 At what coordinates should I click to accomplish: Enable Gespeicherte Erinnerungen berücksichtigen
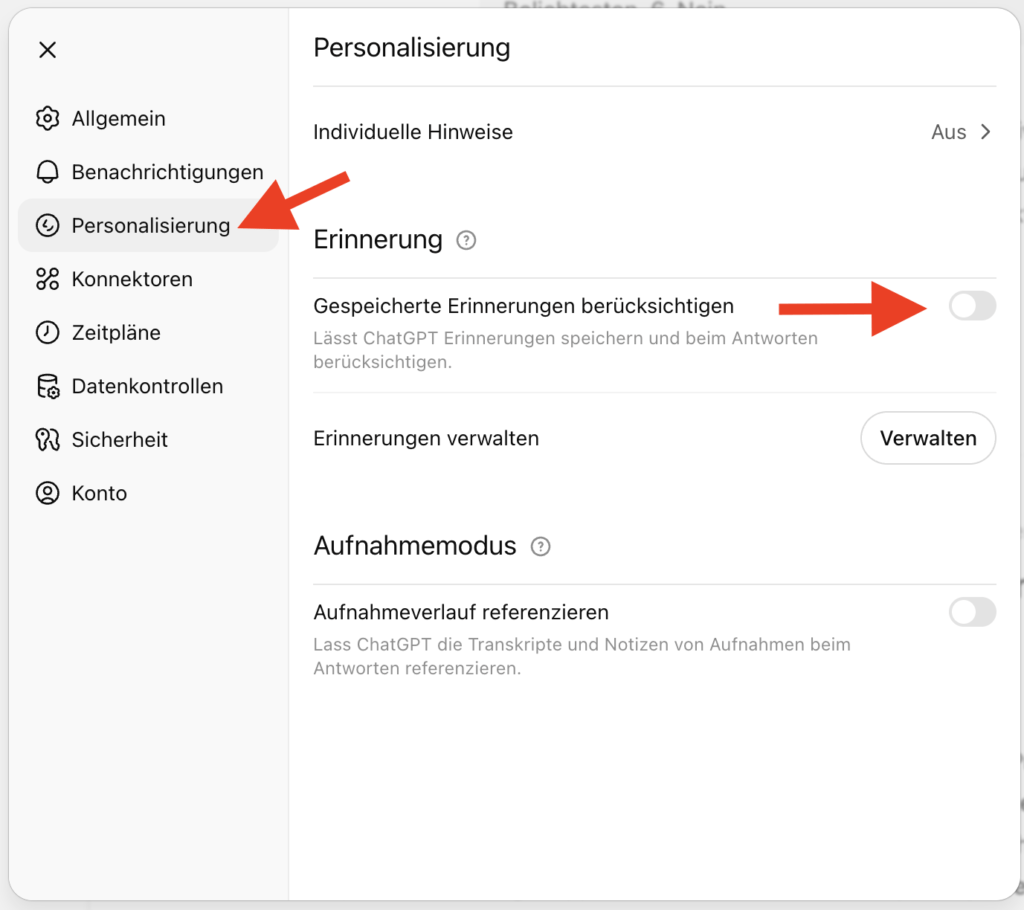(x=971, y=306)
